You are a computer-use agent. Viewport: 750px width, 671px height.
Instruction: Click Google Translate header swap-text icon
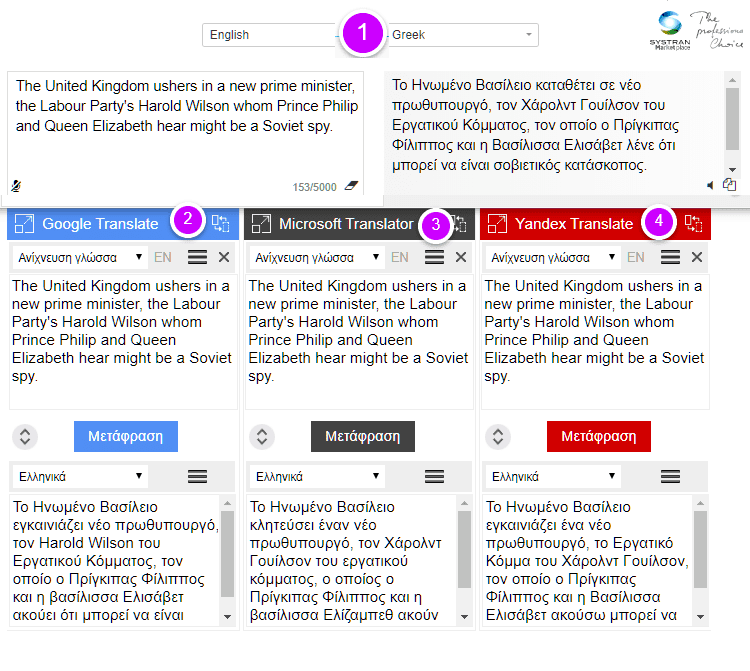coord(221,223)
